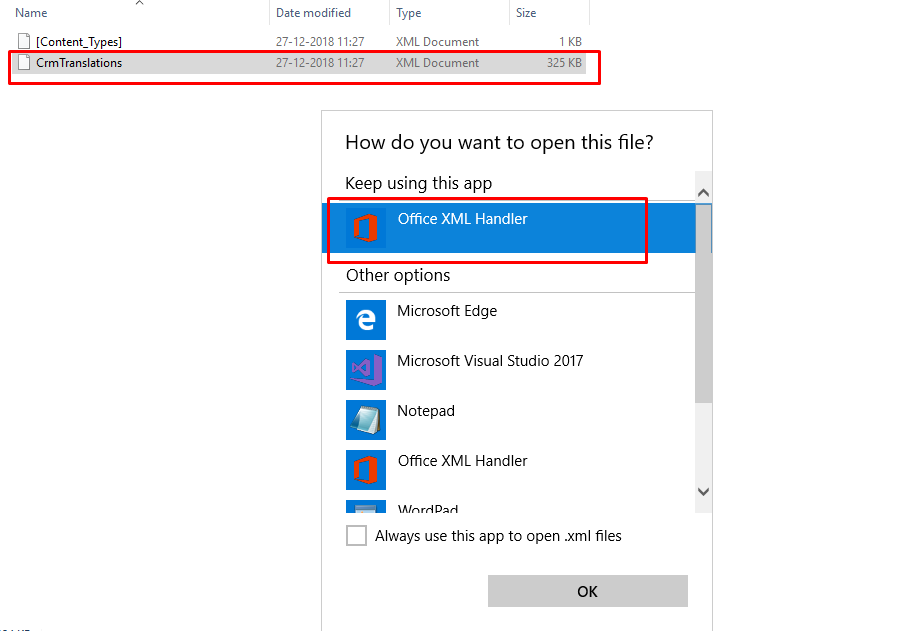Click the scroll up arrow in the app list
909x631 pixels.
click(x=703, y=193)
